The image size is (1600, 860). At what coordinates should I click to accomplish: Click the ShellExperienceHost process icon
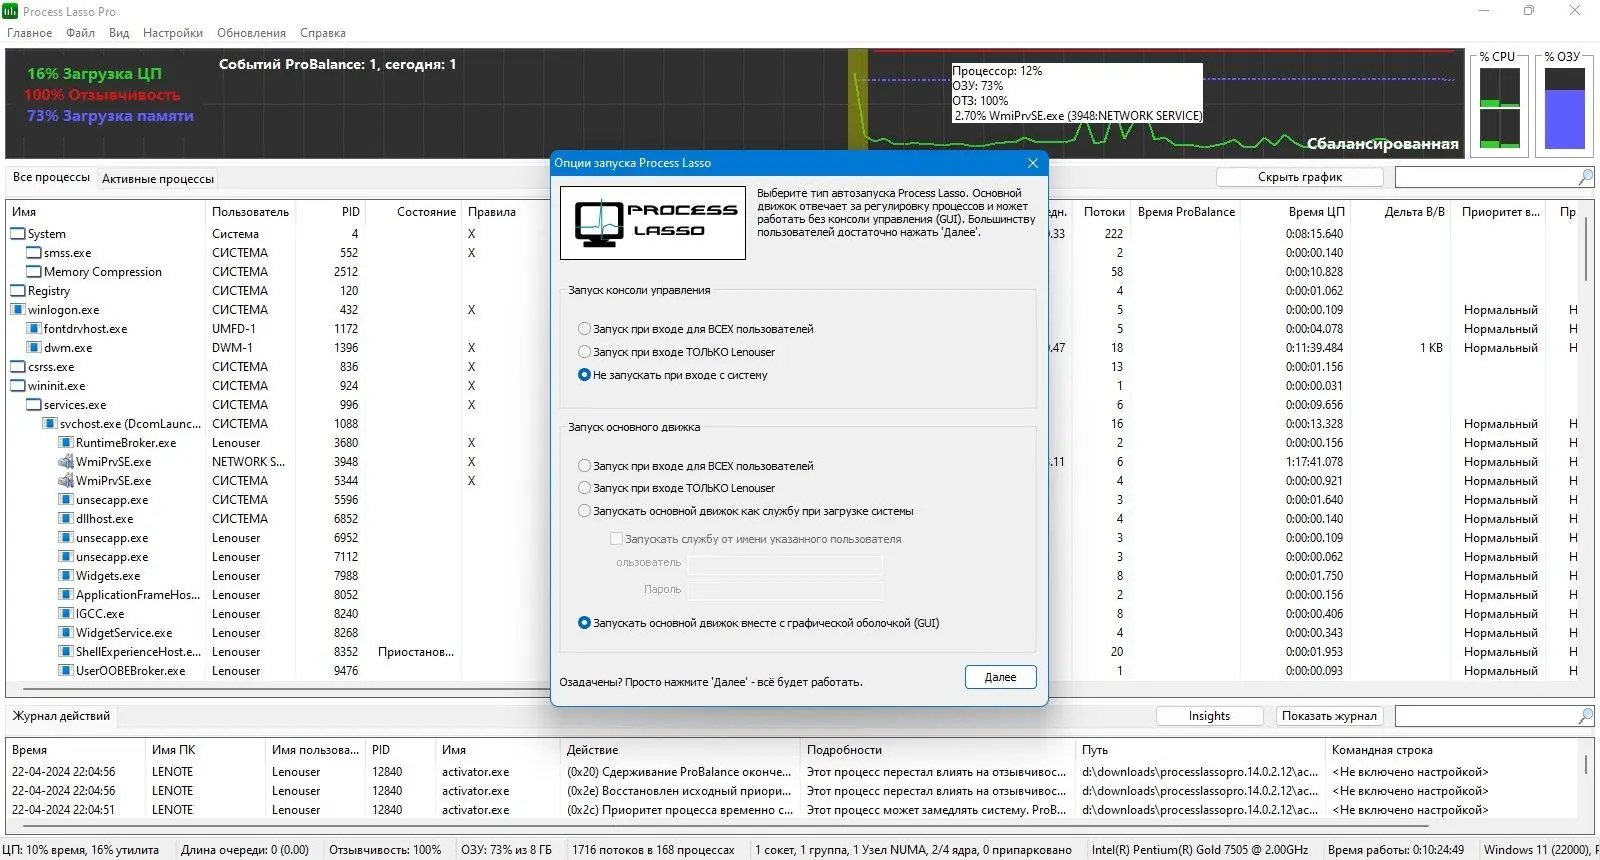[66, 652]
